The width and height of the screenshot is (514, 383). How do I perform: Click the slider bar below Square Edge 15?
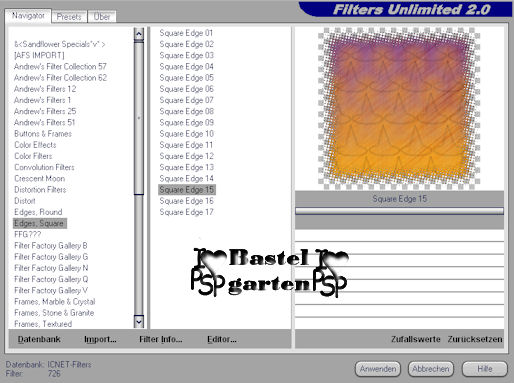399,211
